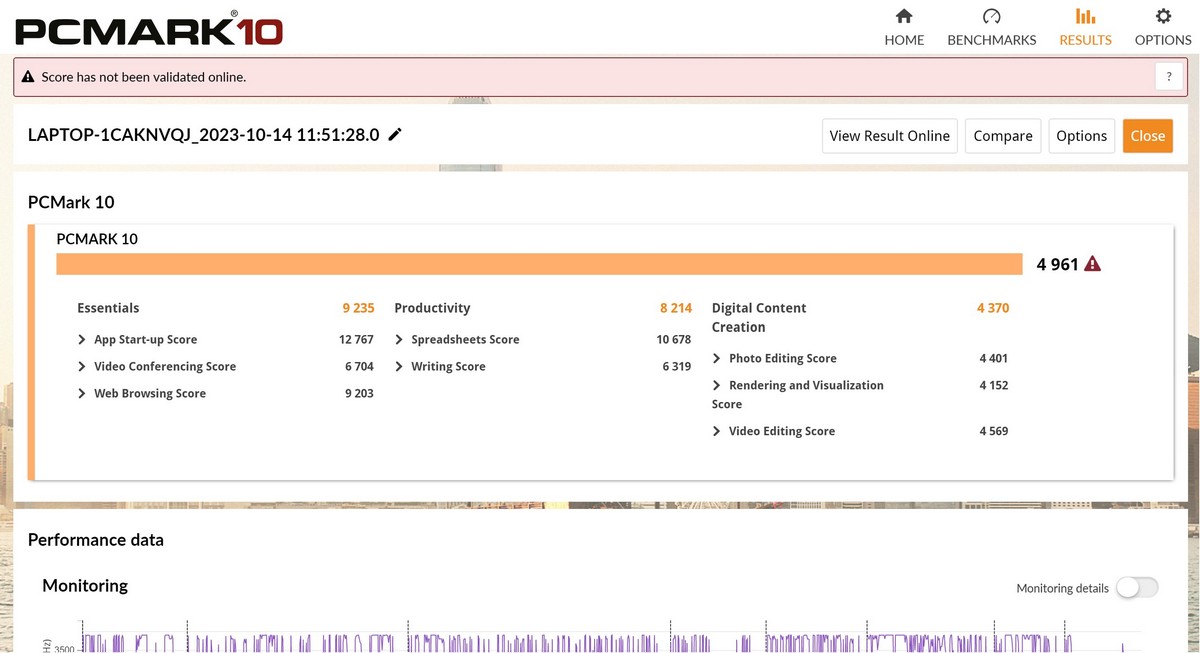Image resolution: width=1200 pixels, height=653 pixels.
Task: Click the PCMARK 10 label above the score bar
Action: click(x=97, y=239)
